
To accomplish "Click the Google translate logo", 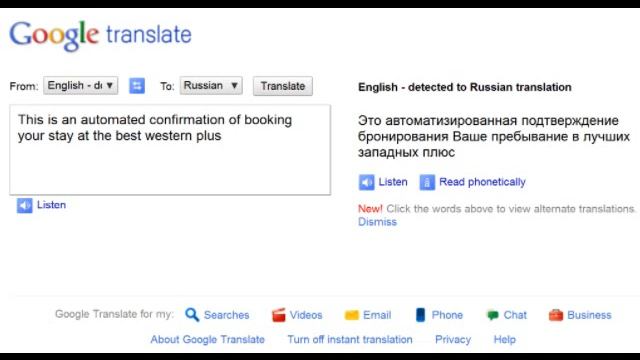I will point(100,36).
